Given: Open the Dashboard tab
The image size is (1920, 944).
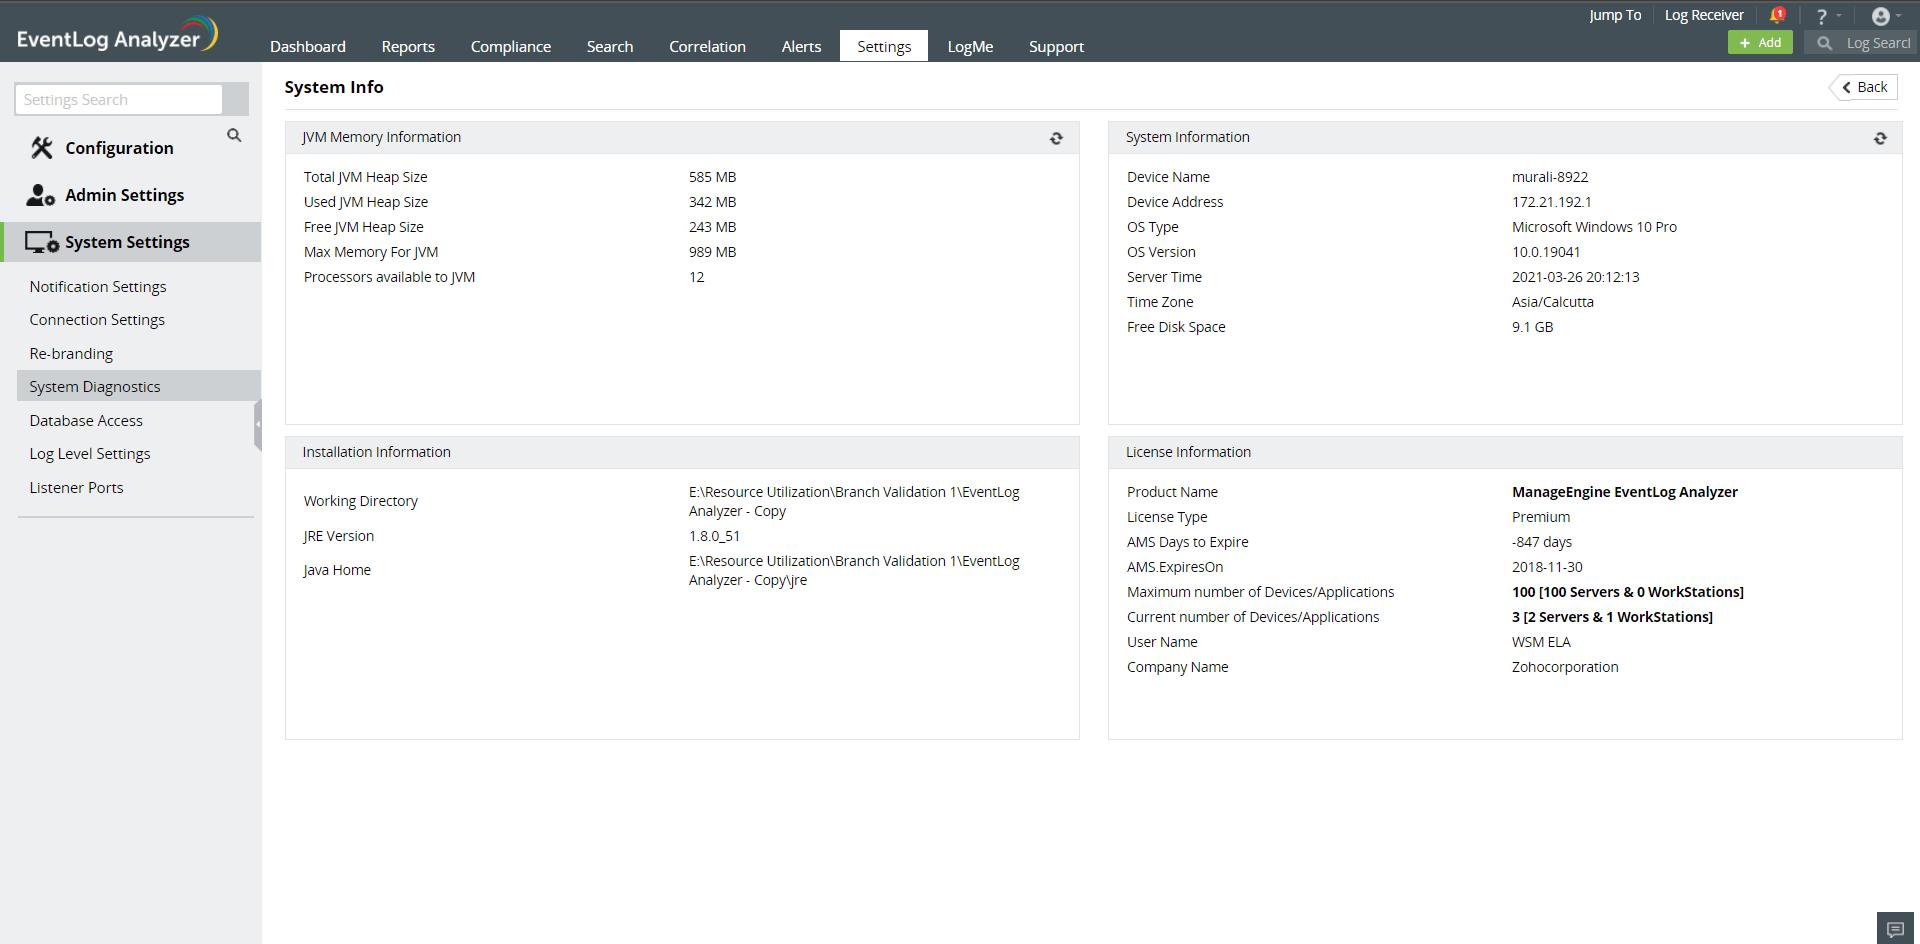Looking at the screenshot, I should (x=308, y=47).
